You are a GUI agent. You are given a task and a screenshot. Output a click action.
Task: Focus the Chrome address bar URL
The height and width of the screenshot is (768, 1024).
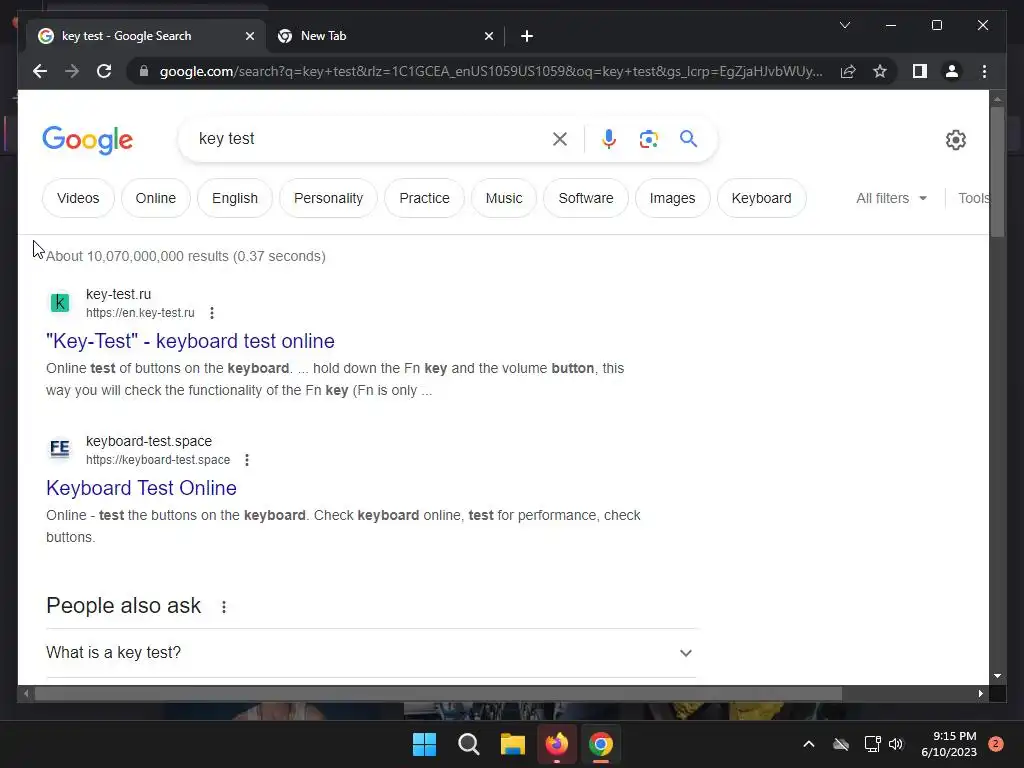click(x=490, y=71)
